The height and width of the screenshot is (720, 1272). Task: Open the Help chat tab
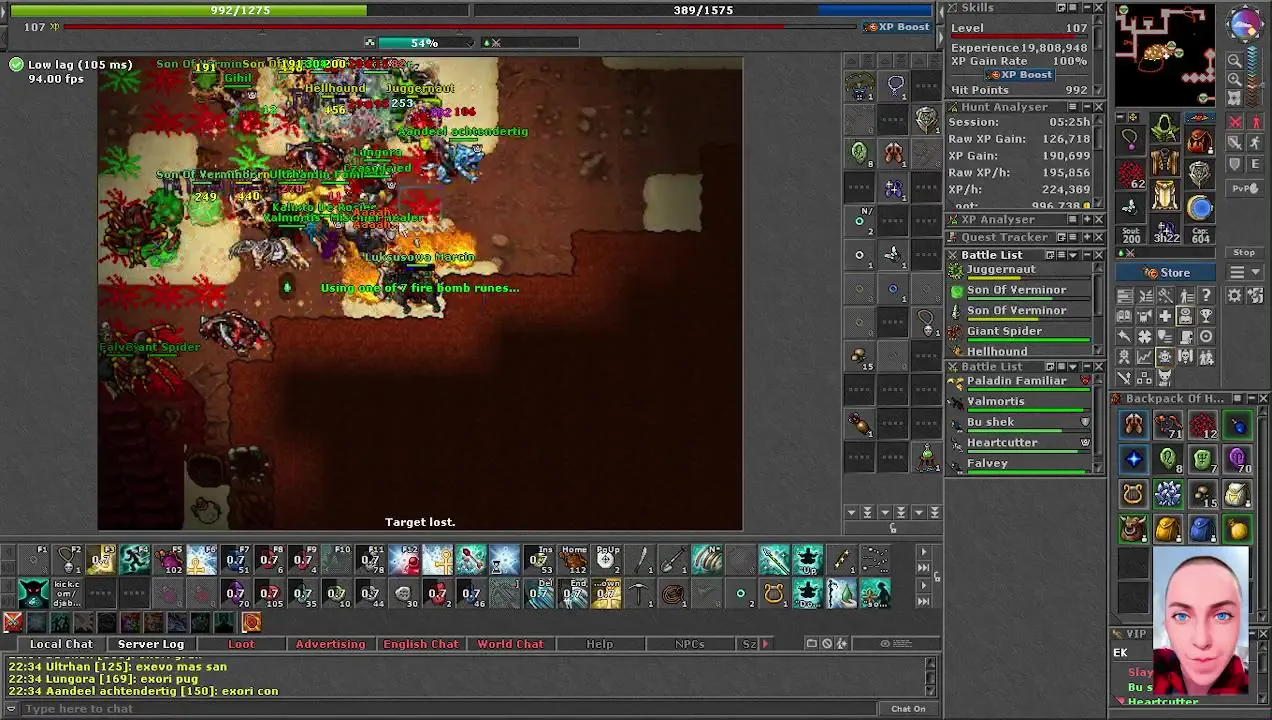[600, 644]
